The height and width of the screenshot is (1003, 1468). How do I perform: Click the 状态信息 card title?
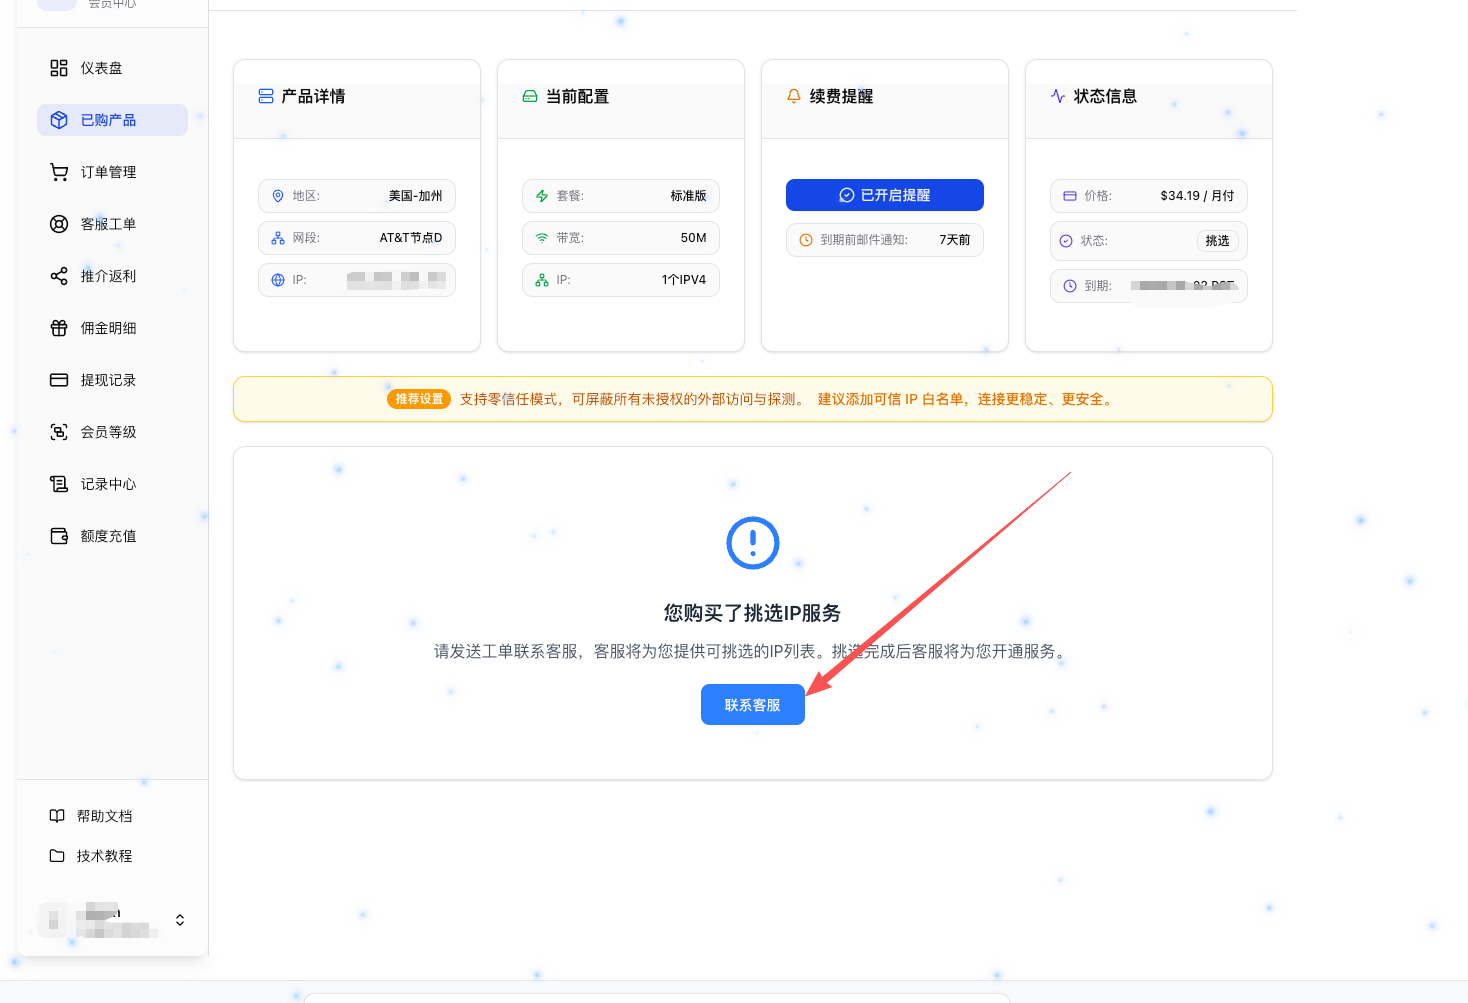[1105, 96]
